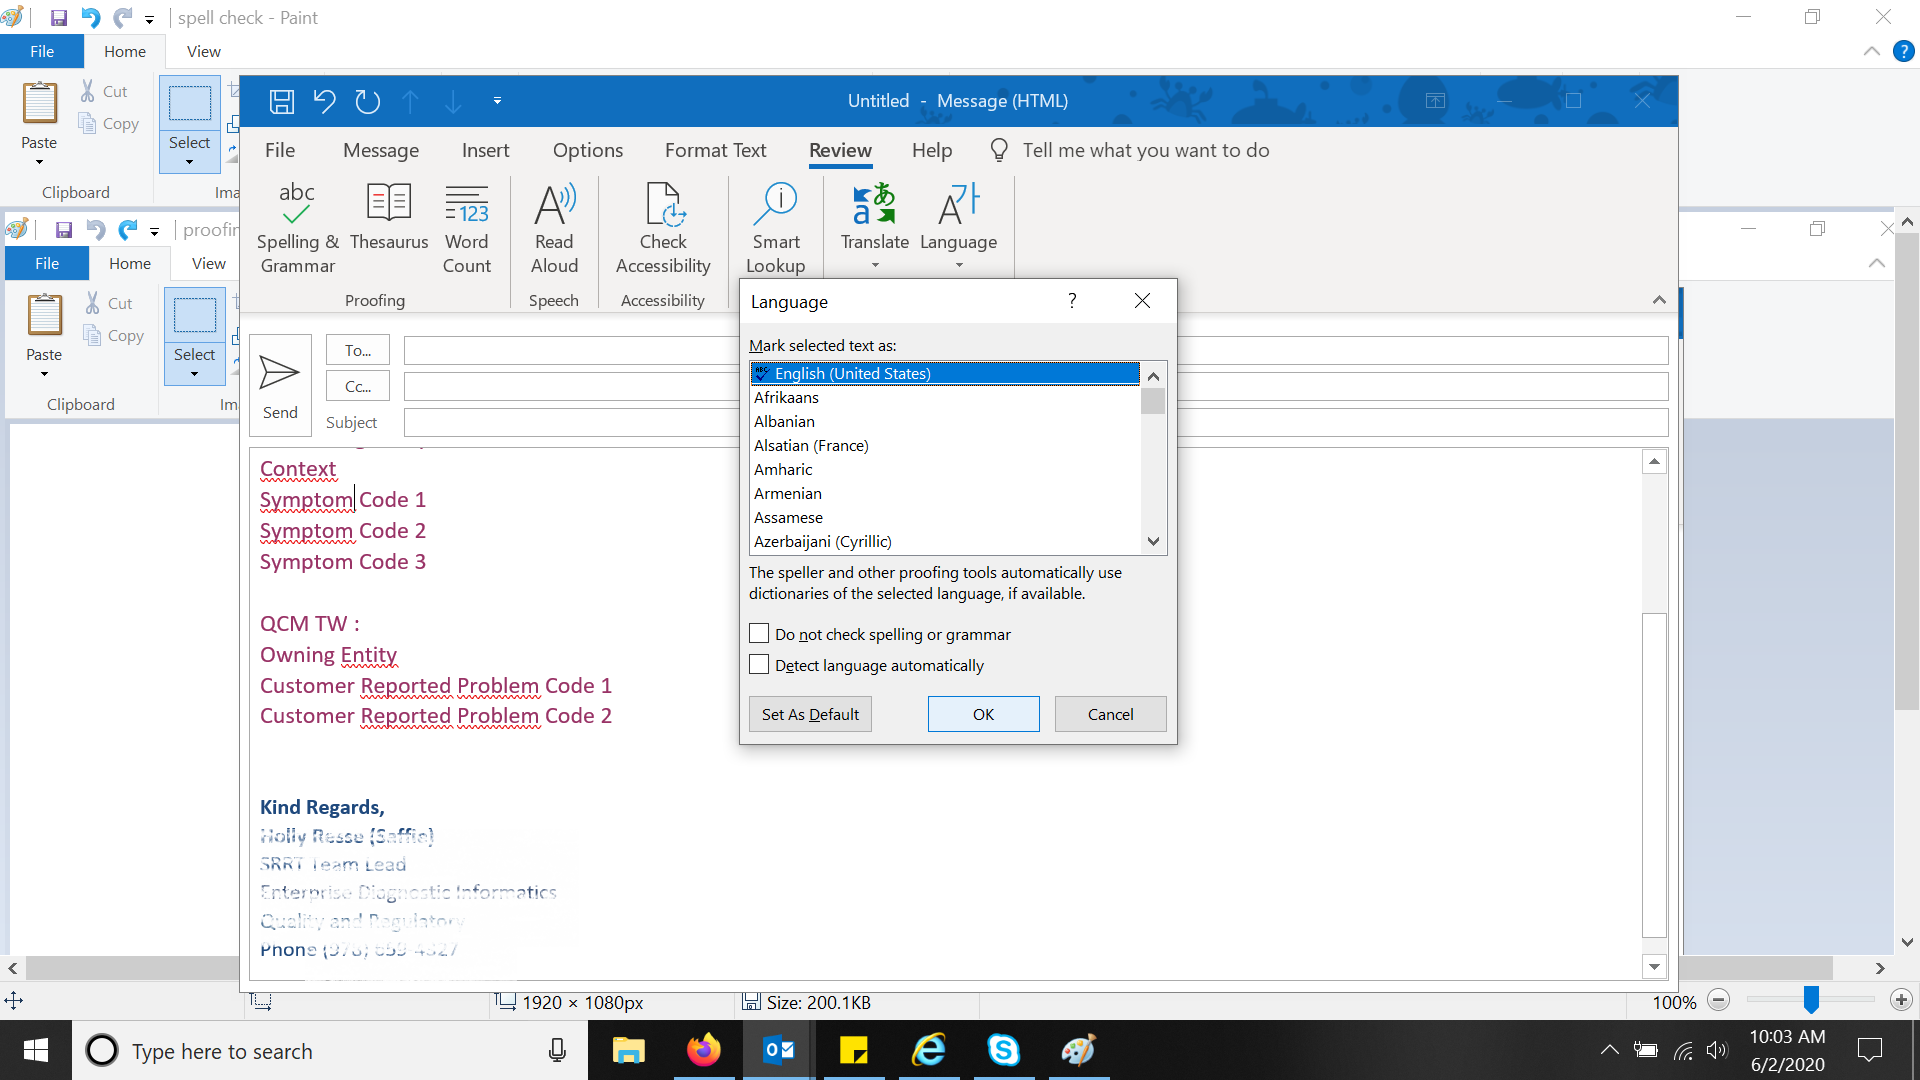Toggle the Azerbaijani (Cyrillic) expander arrow

tap(1151, 541)
